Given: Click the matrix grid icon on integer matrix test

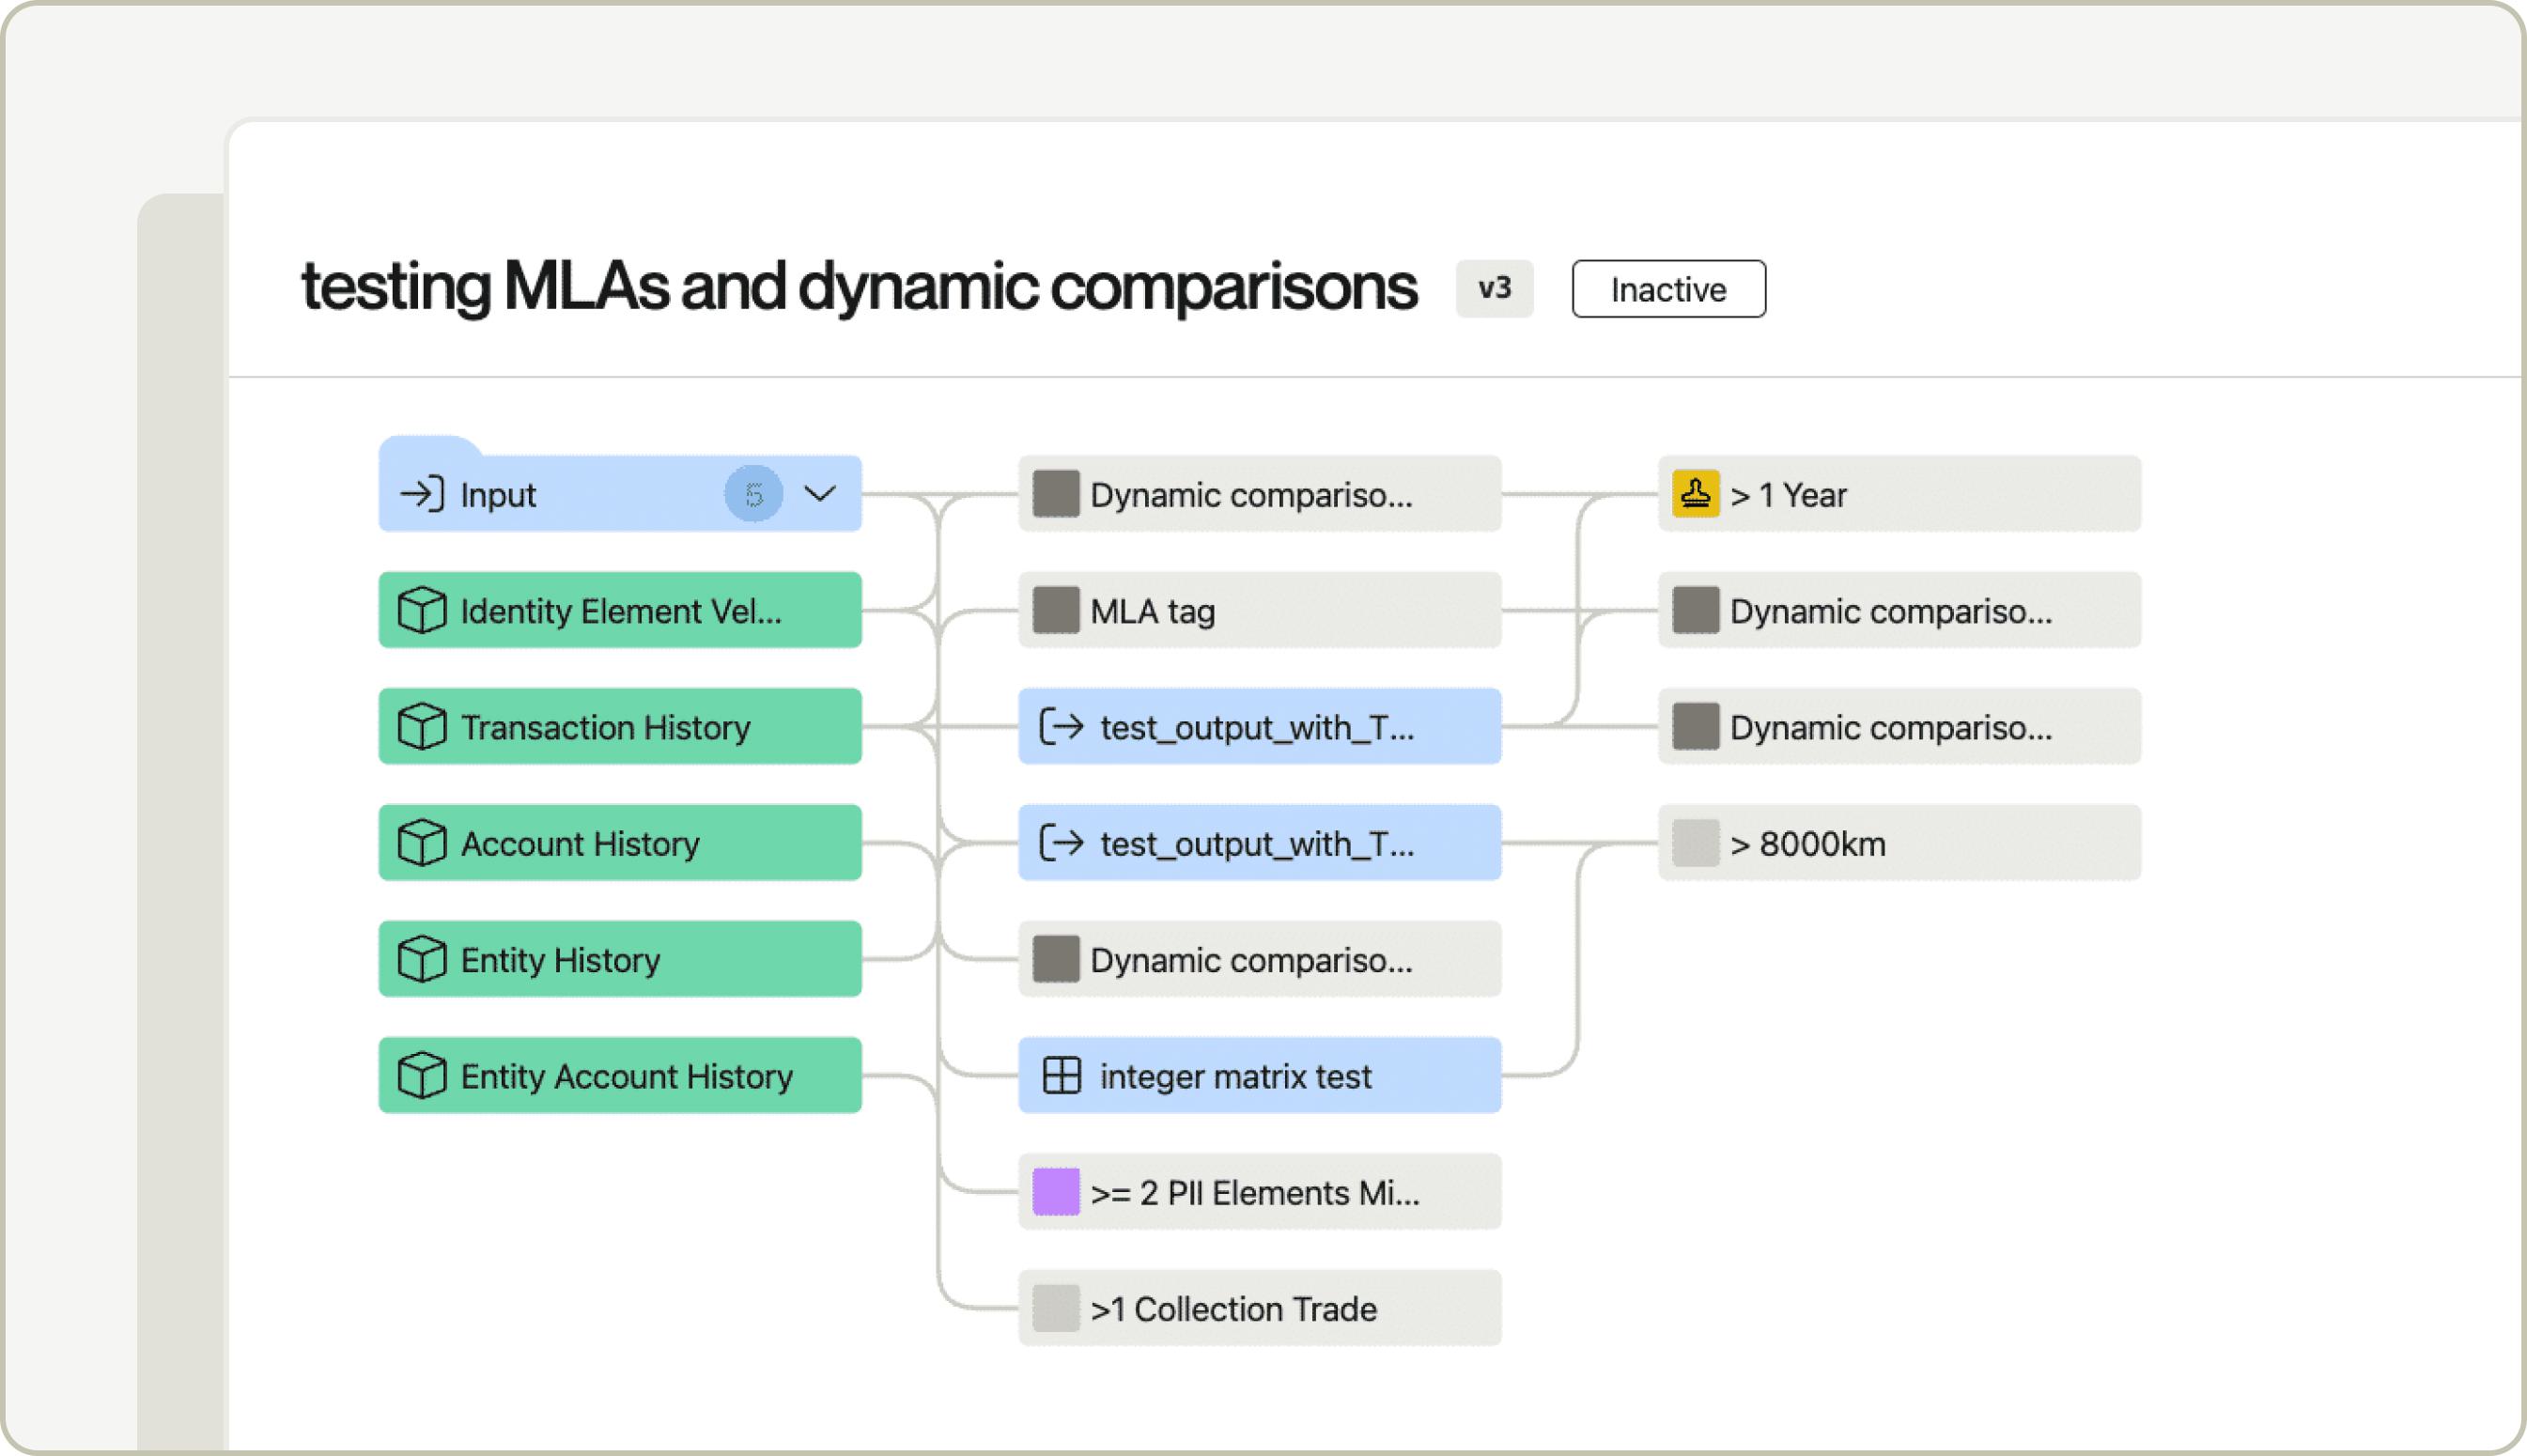Looking at the screenshot, I should (x=1061, y=1075).
